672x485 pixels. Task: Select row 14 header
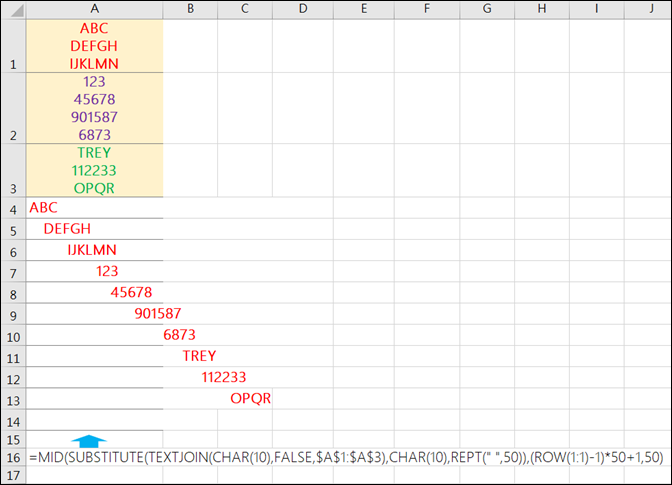(x=13, y=420)
